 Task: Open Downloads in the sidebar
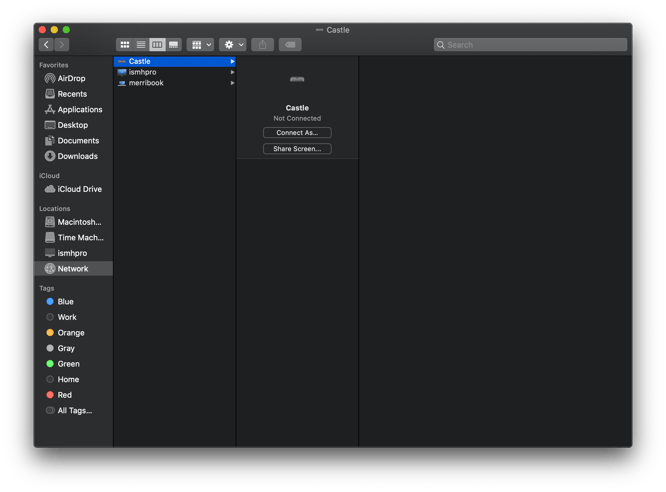click(x=73, y=156)
